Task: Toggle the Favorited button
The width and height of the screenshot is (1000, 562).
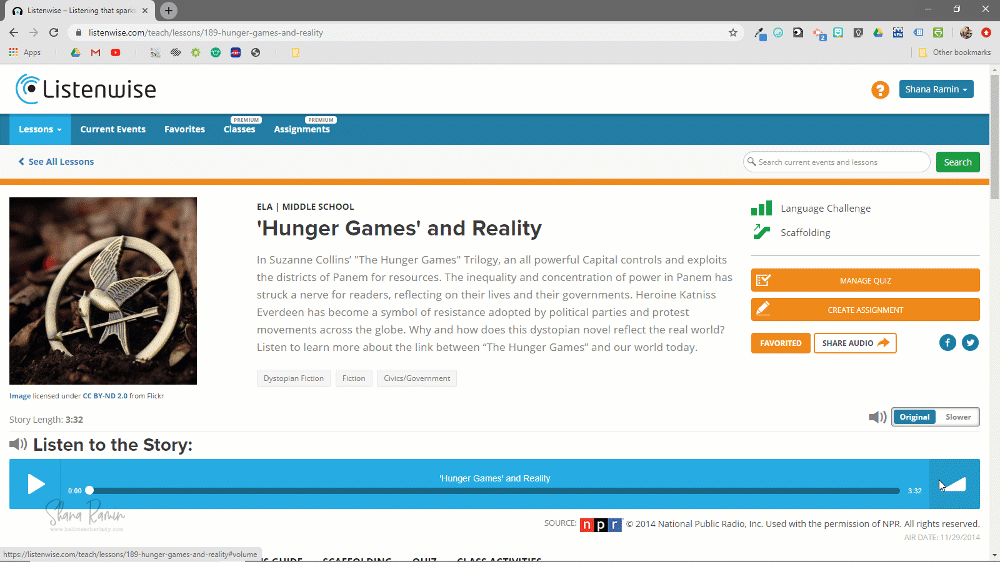Action: tap(781, 343)
